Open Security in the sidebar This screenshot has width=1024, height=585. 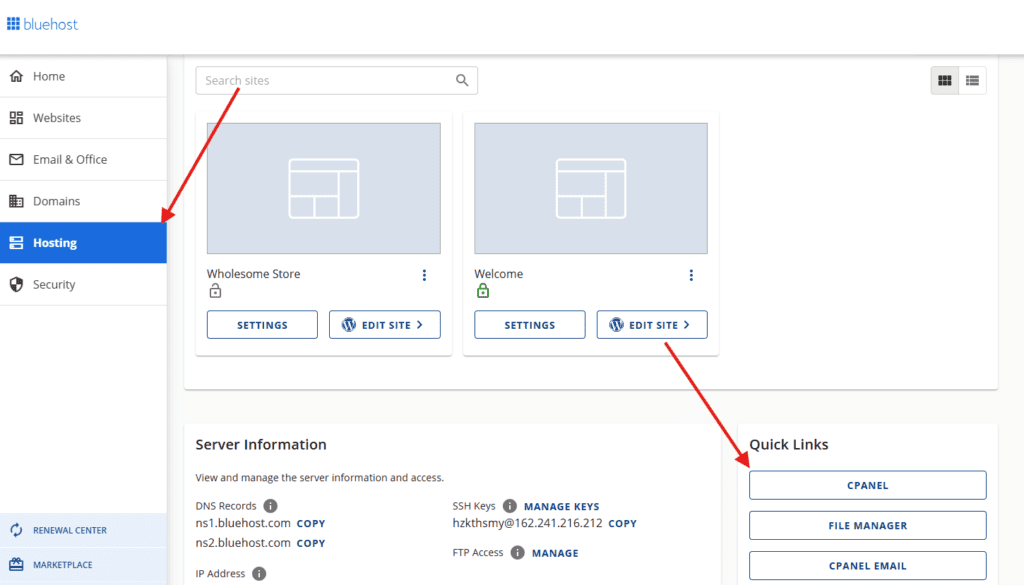click(83, 285)
